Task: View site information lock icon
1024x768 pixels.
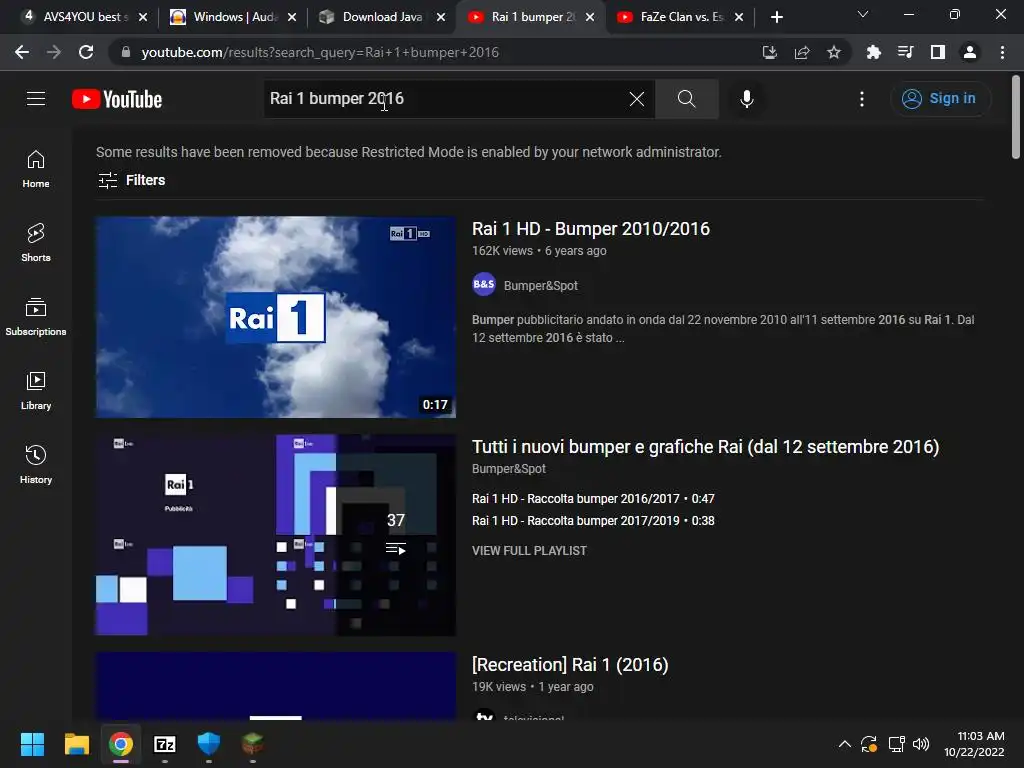Action: coord(126,52)
